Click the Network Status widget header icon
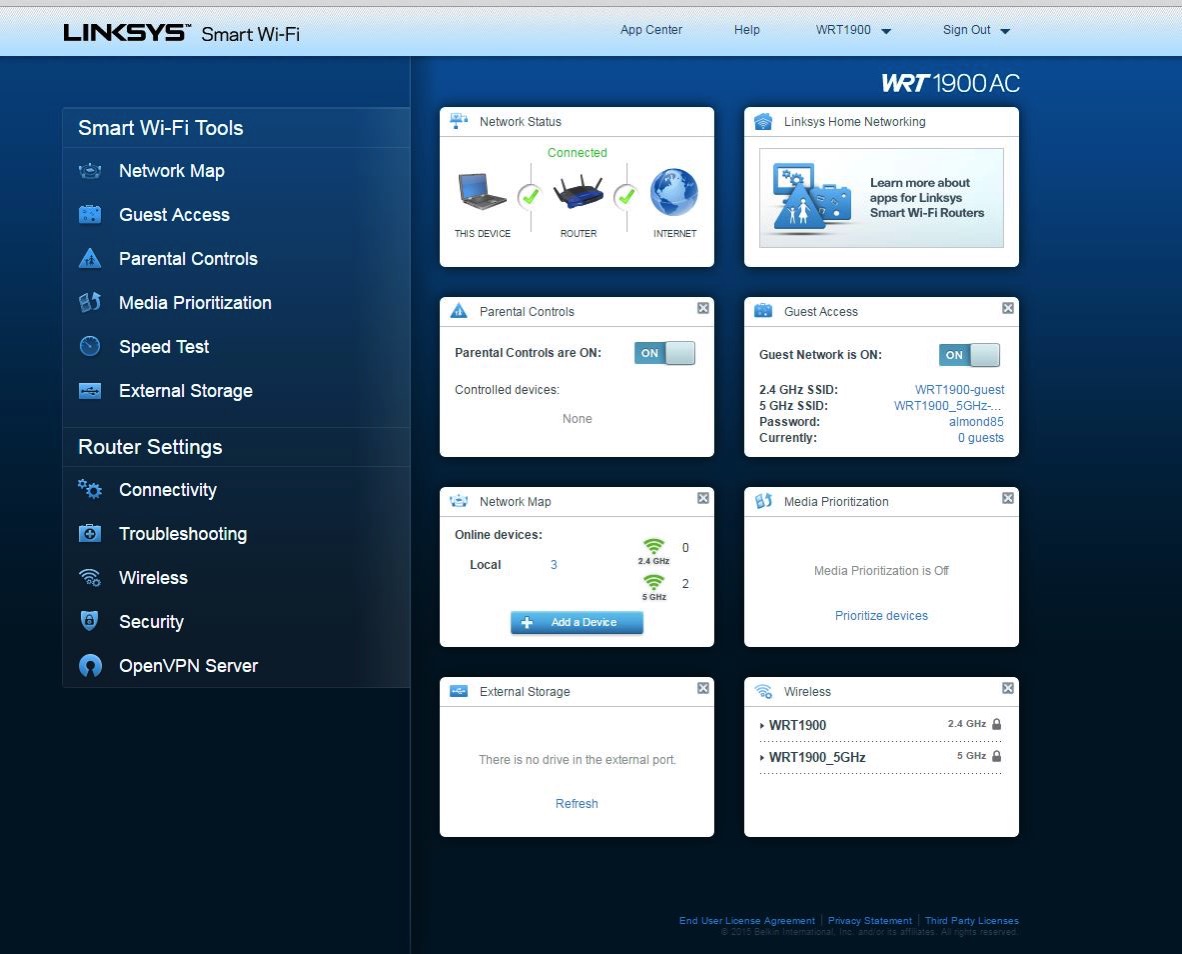The height and width of the screenshot is (954, 1182). pos(459,121)
